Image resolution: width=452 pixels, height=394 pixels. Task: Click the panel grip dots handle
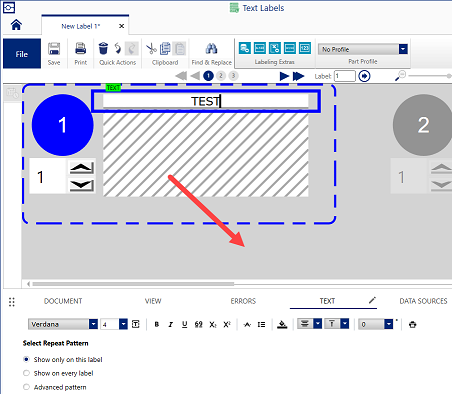[x=12, y=302]
